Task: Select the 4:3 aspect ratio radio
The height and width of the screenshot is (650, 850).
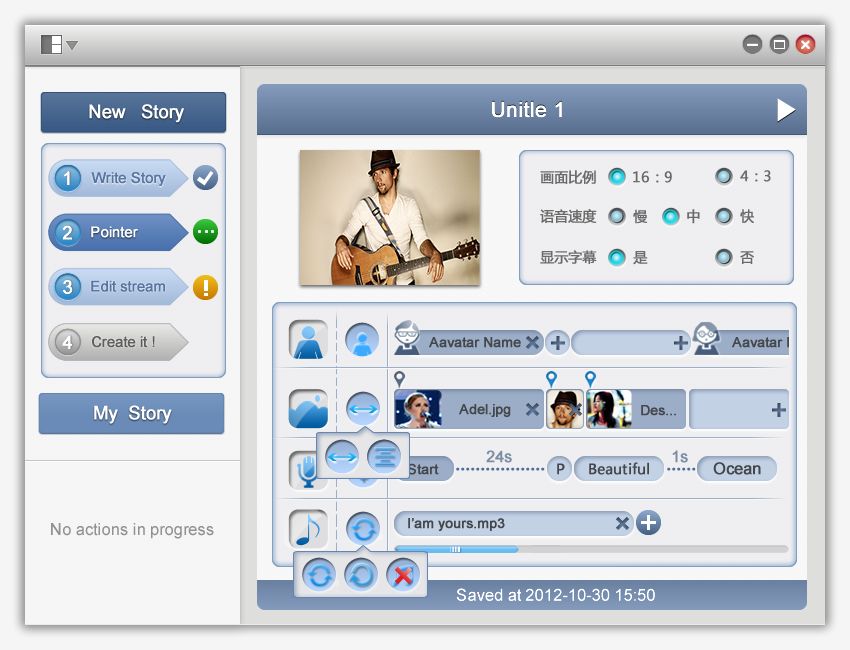Action: pyautogui.click(x=724, y=176)
